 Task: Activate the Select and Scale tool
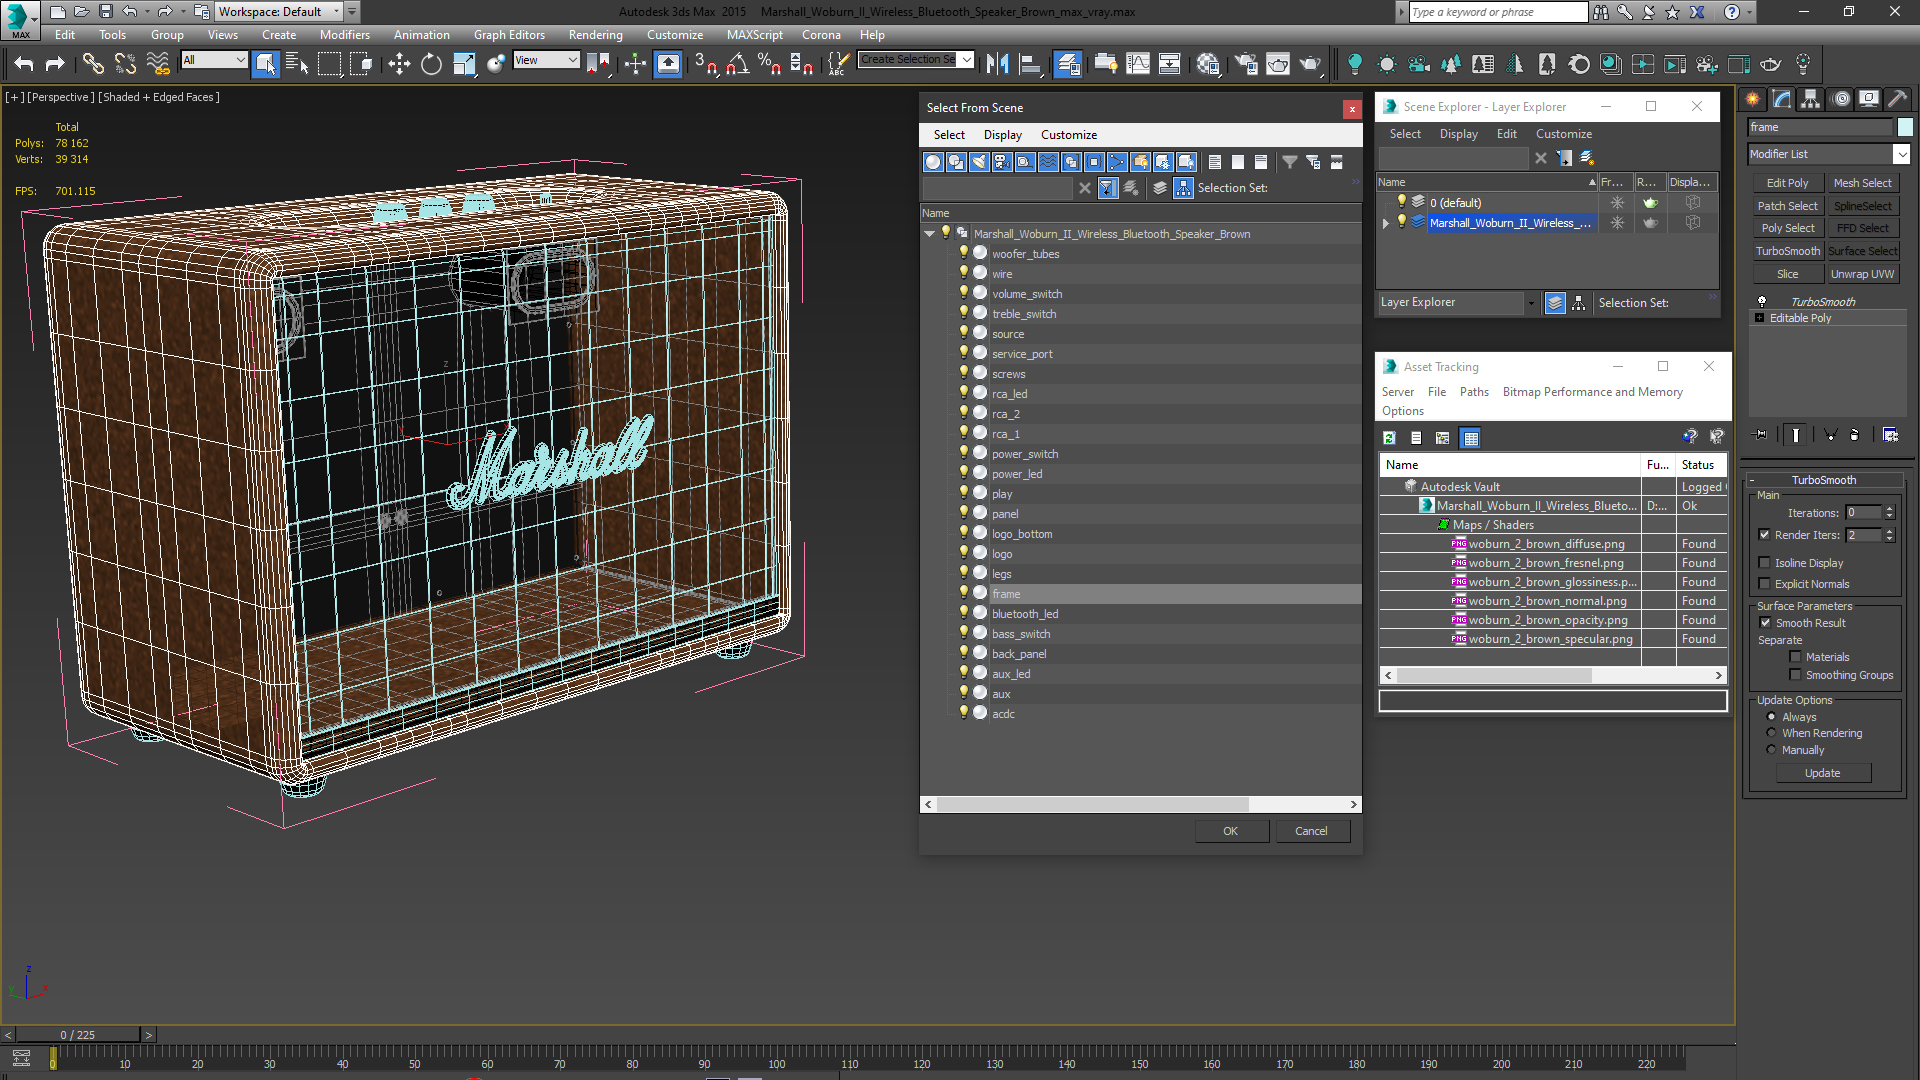tap(464, 64)
